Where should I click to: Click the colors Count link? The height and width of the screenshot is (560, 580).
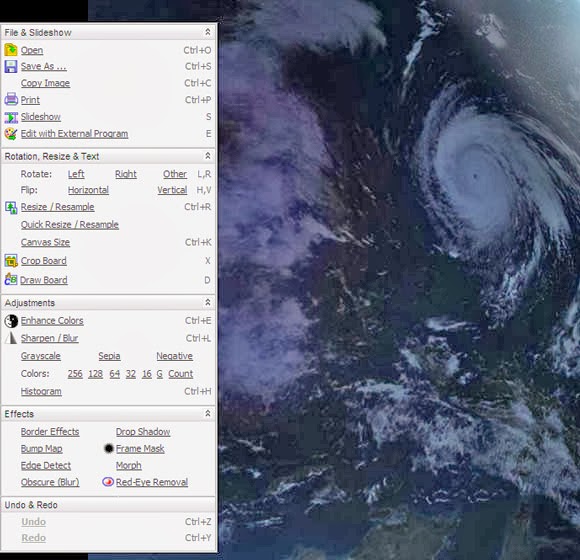[181, 374]
